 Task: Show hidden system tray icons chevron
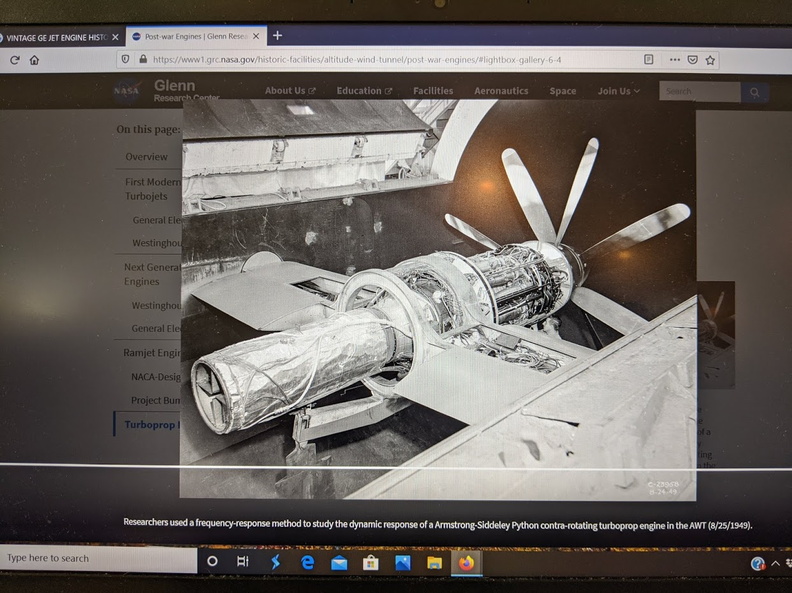click(775, 563)
